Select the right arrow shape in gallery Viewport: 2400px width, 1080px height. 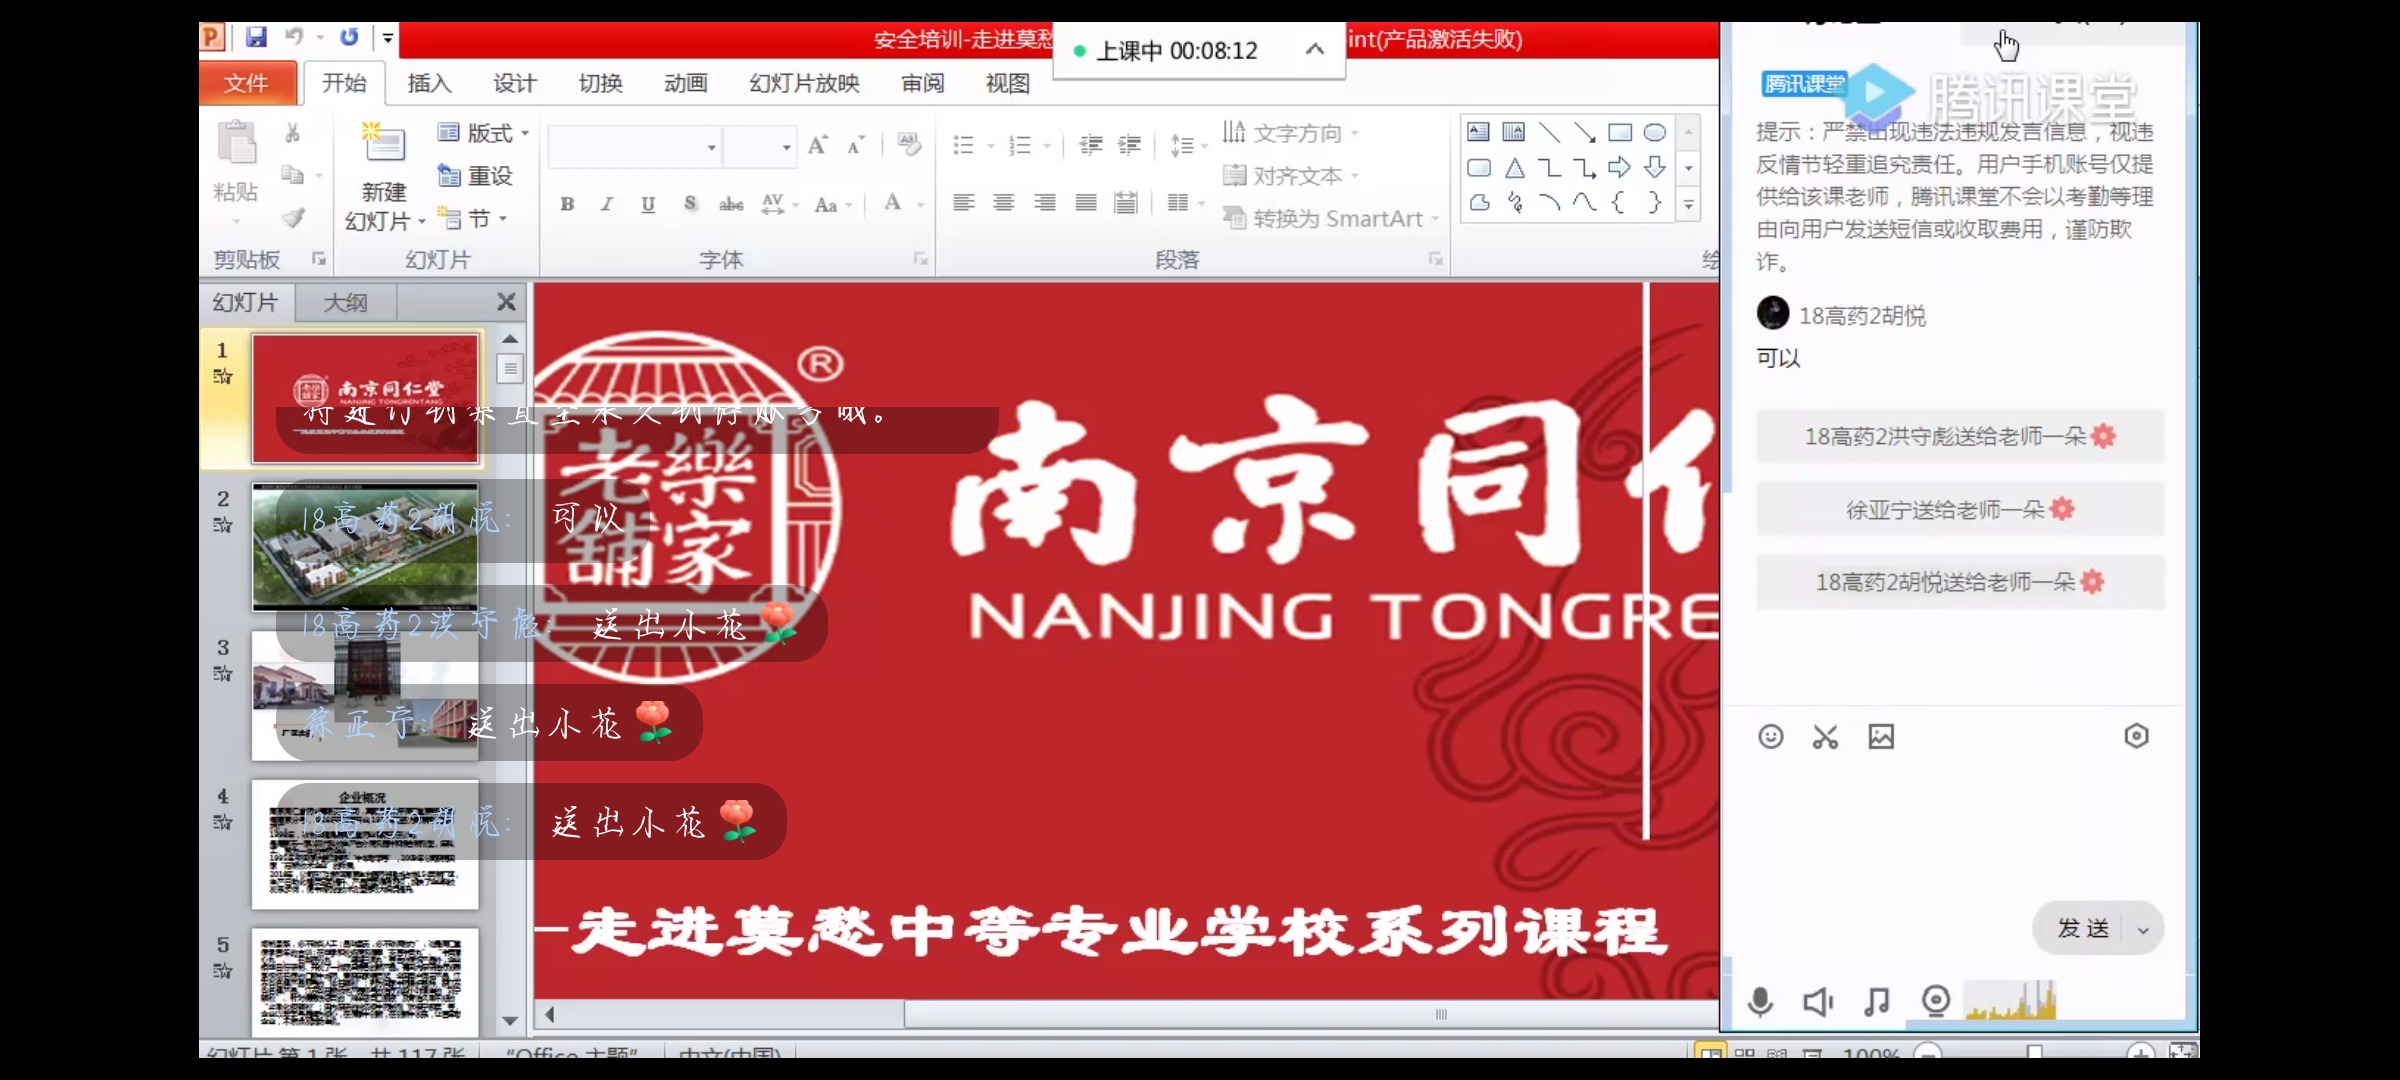1620,168
